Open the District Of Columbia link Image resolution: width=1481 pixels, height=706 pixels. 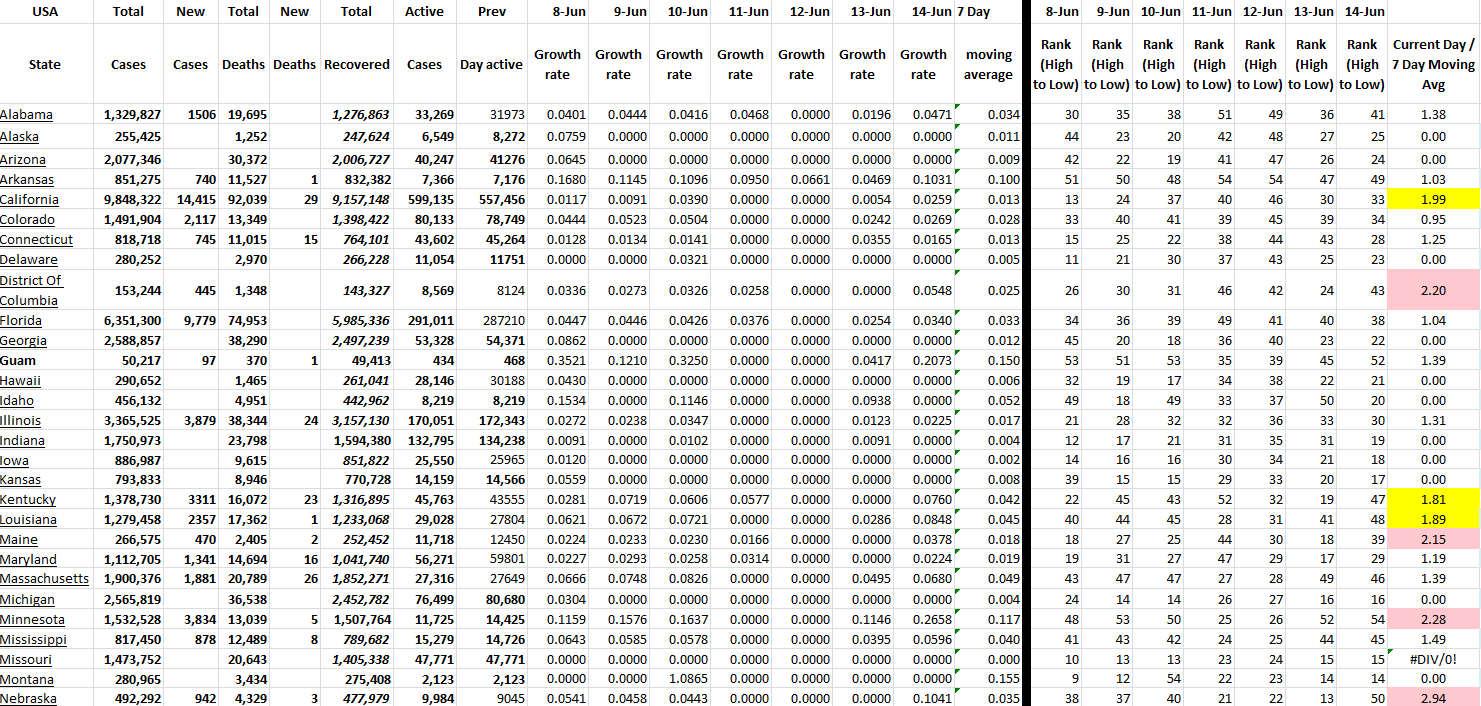(x=31, y=290)
